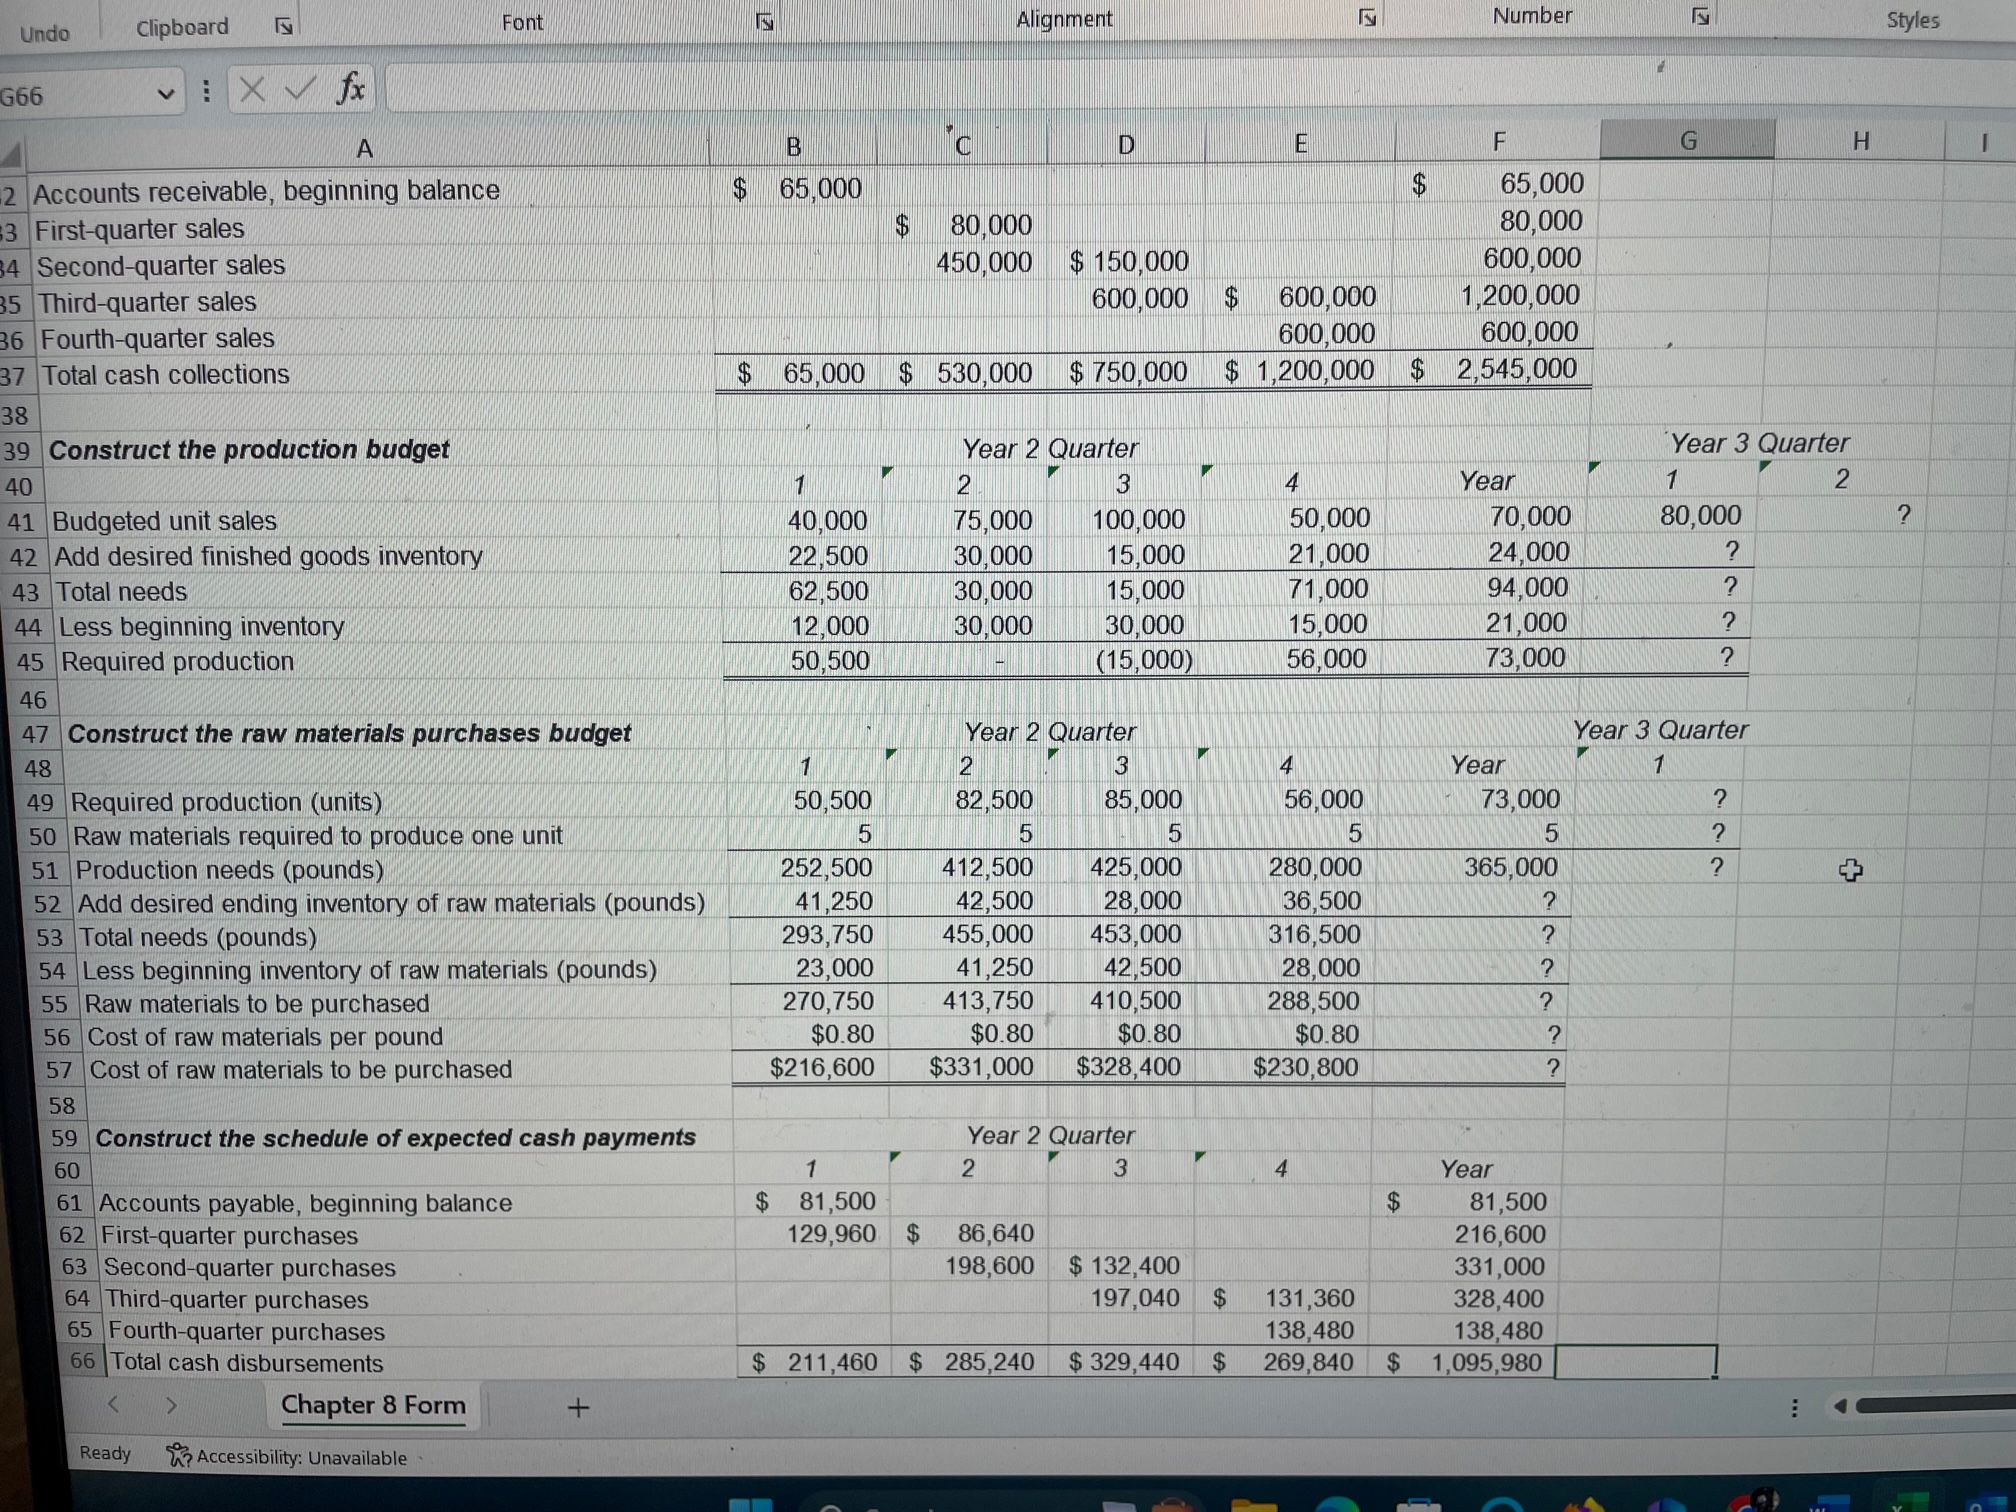Open the Name Box dropdown arrow
2016x1512 pixels.
tap(165, 93)
